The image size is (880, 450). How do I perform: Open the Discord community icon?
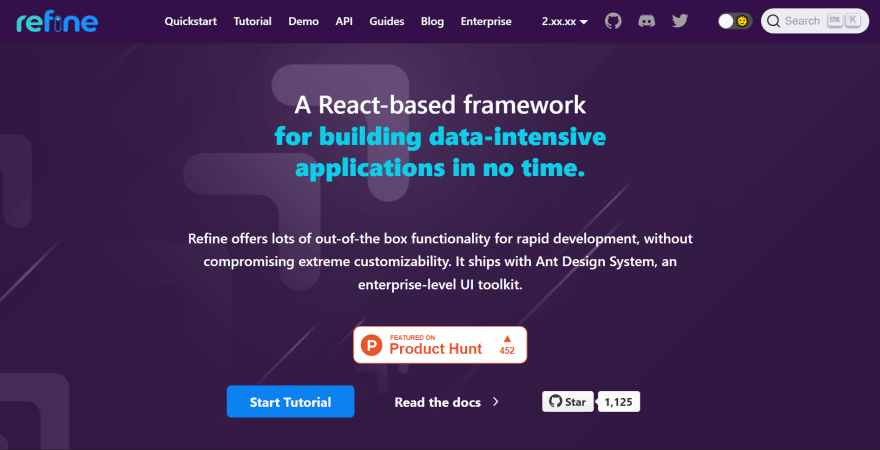pos(647,21)
